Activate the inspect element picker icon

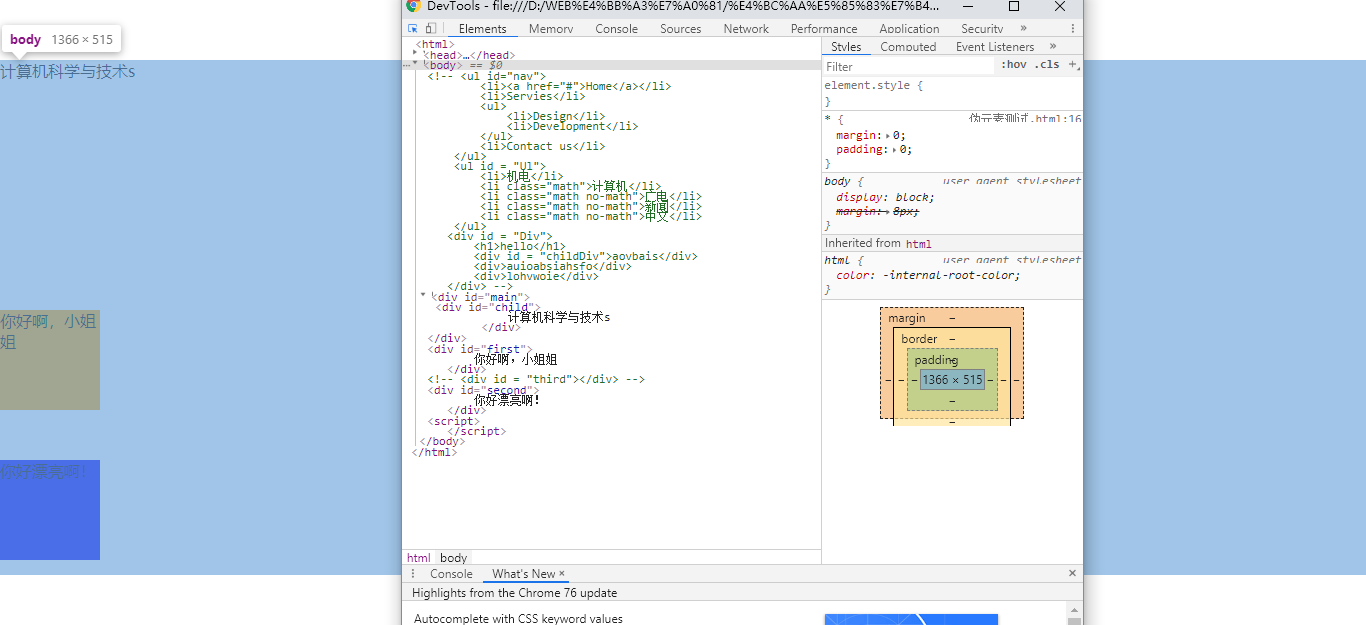click(413, 28)
